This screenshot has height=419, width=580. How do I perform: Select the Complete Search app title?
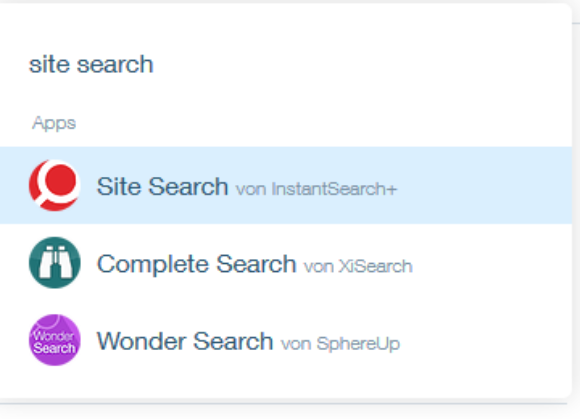coord(196,264)
